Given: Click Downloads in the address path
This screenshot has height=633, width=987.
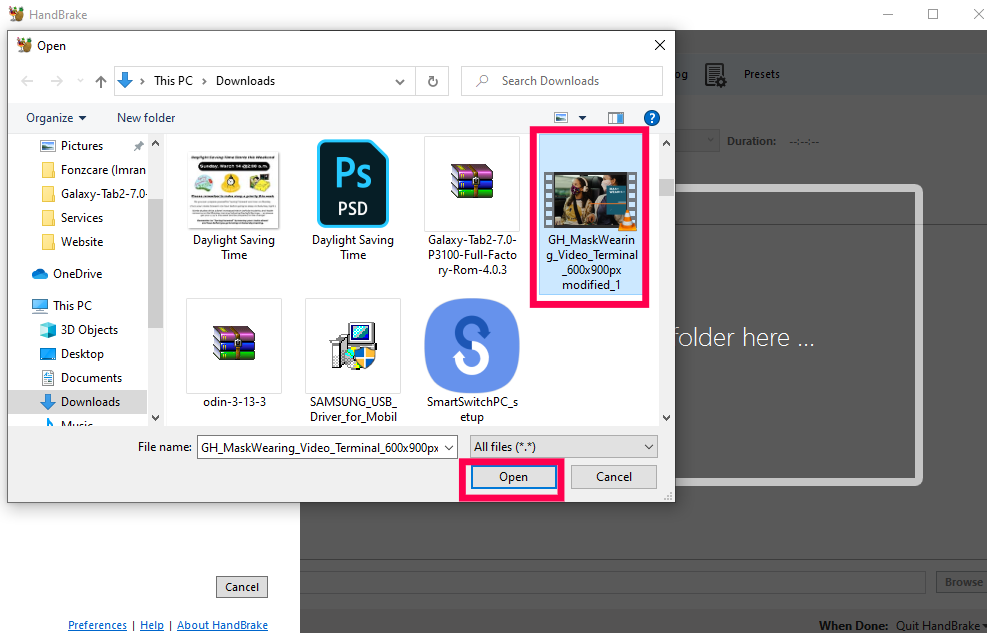Looking at the screenshot, I should pos(245,81).
